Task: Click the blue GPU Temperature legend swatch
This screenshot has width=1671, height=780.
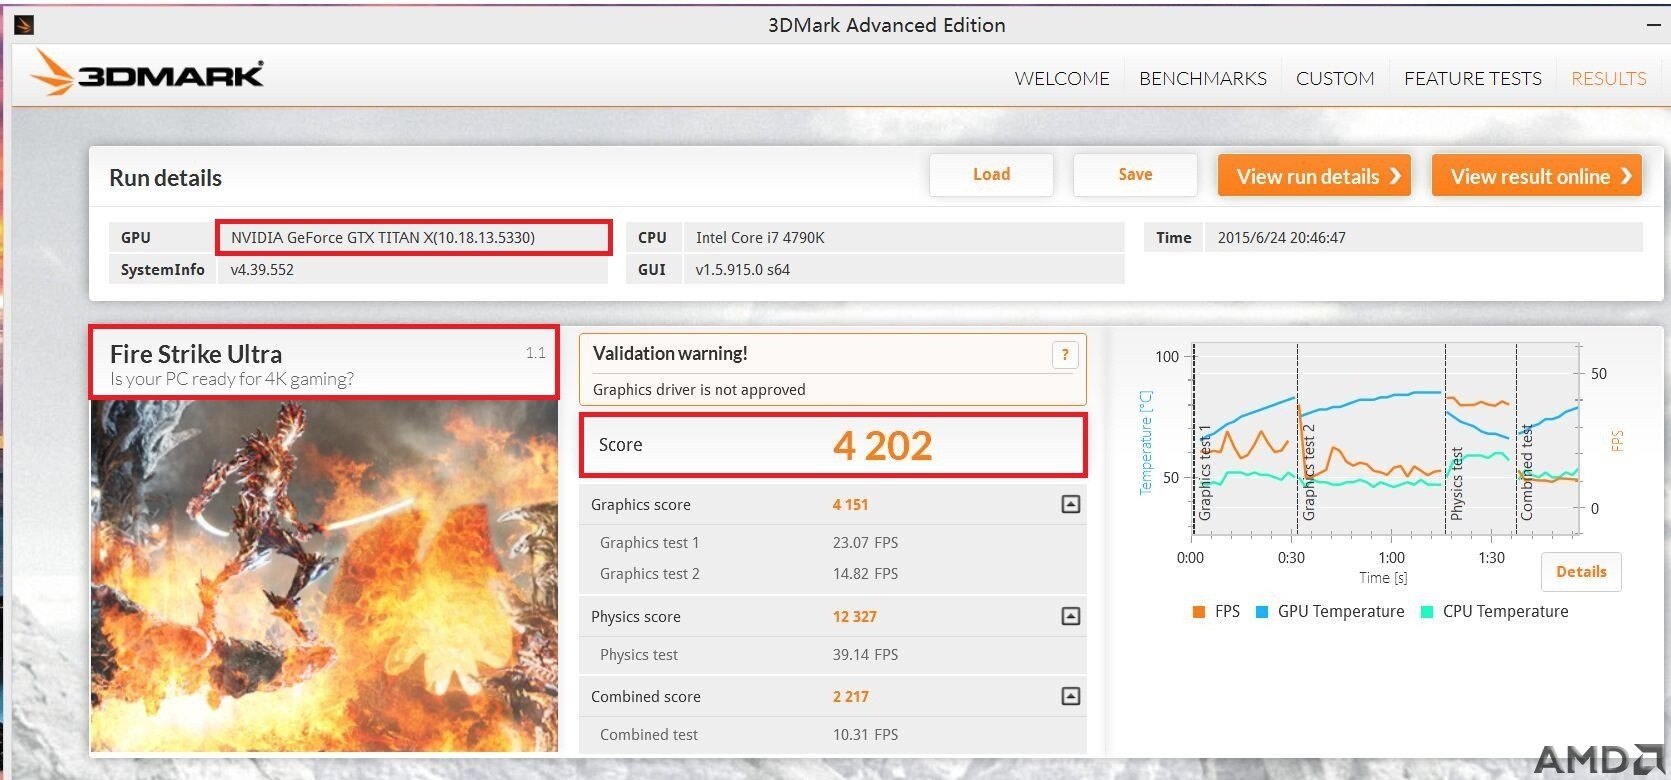Action: coord(1261,612)
